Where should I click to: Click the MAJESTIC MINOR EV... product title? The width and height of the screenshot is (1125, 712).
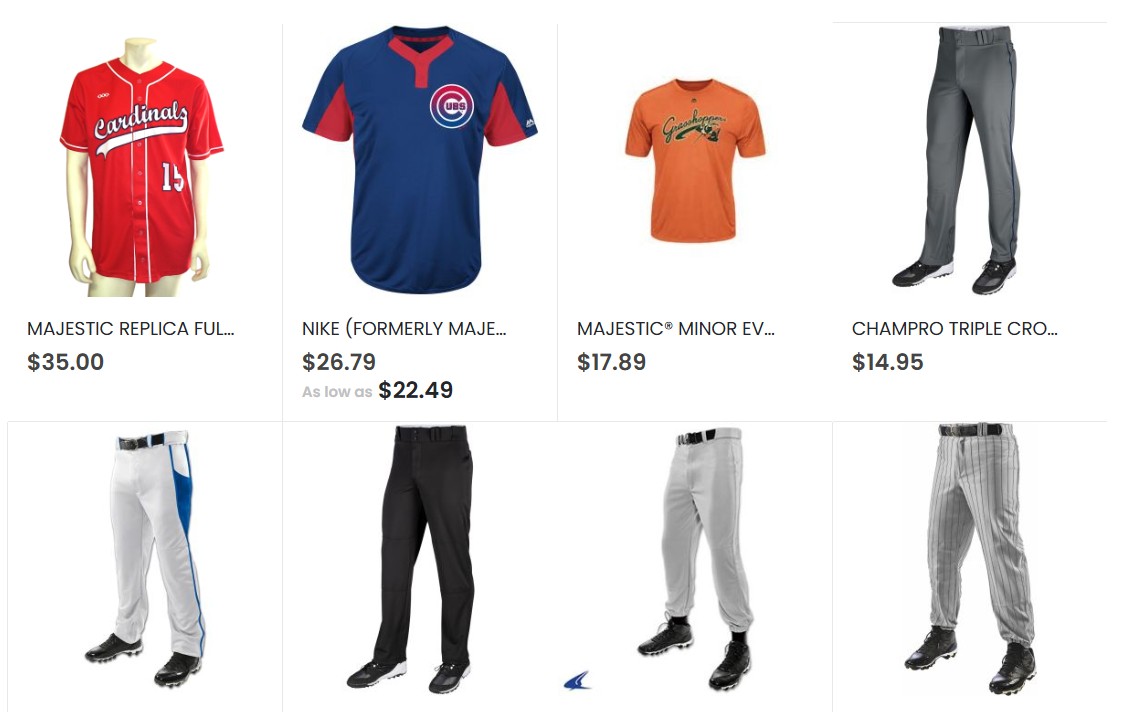click(x=676, y=329)
